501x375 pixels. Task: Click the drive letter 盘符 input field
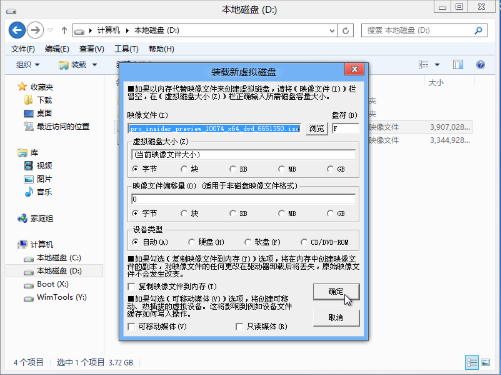(x=345, y=129)
